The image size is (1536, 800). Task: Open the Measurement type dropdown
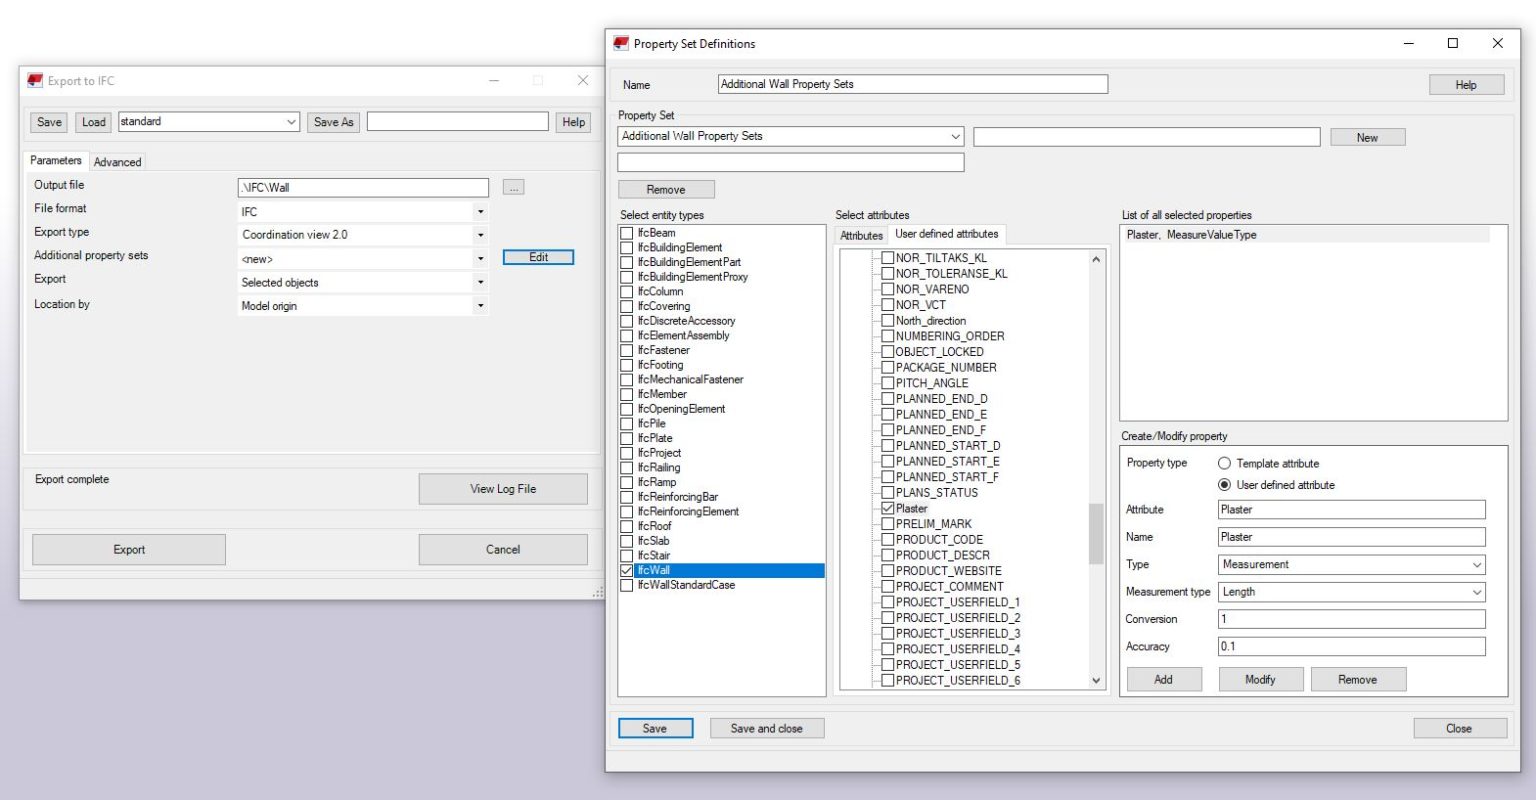(1478, 591)
